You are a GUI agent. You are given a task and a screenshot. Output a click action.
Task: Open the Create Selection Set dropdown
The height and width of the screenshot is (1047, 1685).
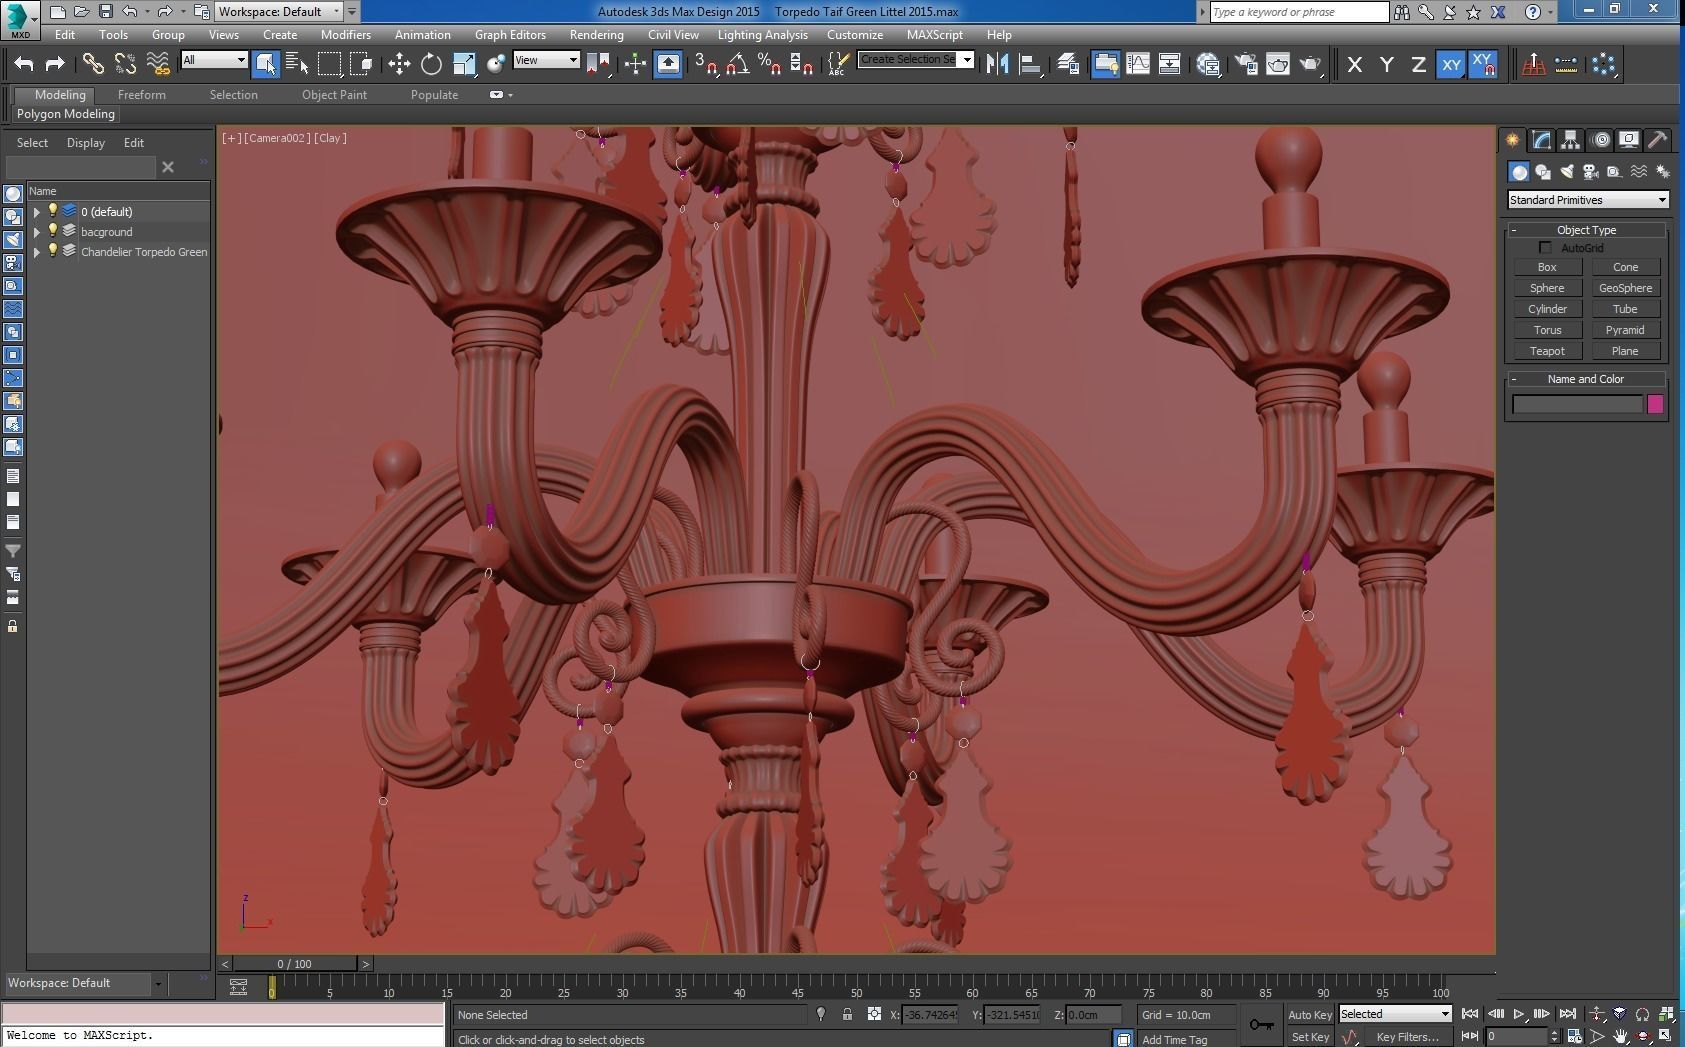(x=916, y=60)
